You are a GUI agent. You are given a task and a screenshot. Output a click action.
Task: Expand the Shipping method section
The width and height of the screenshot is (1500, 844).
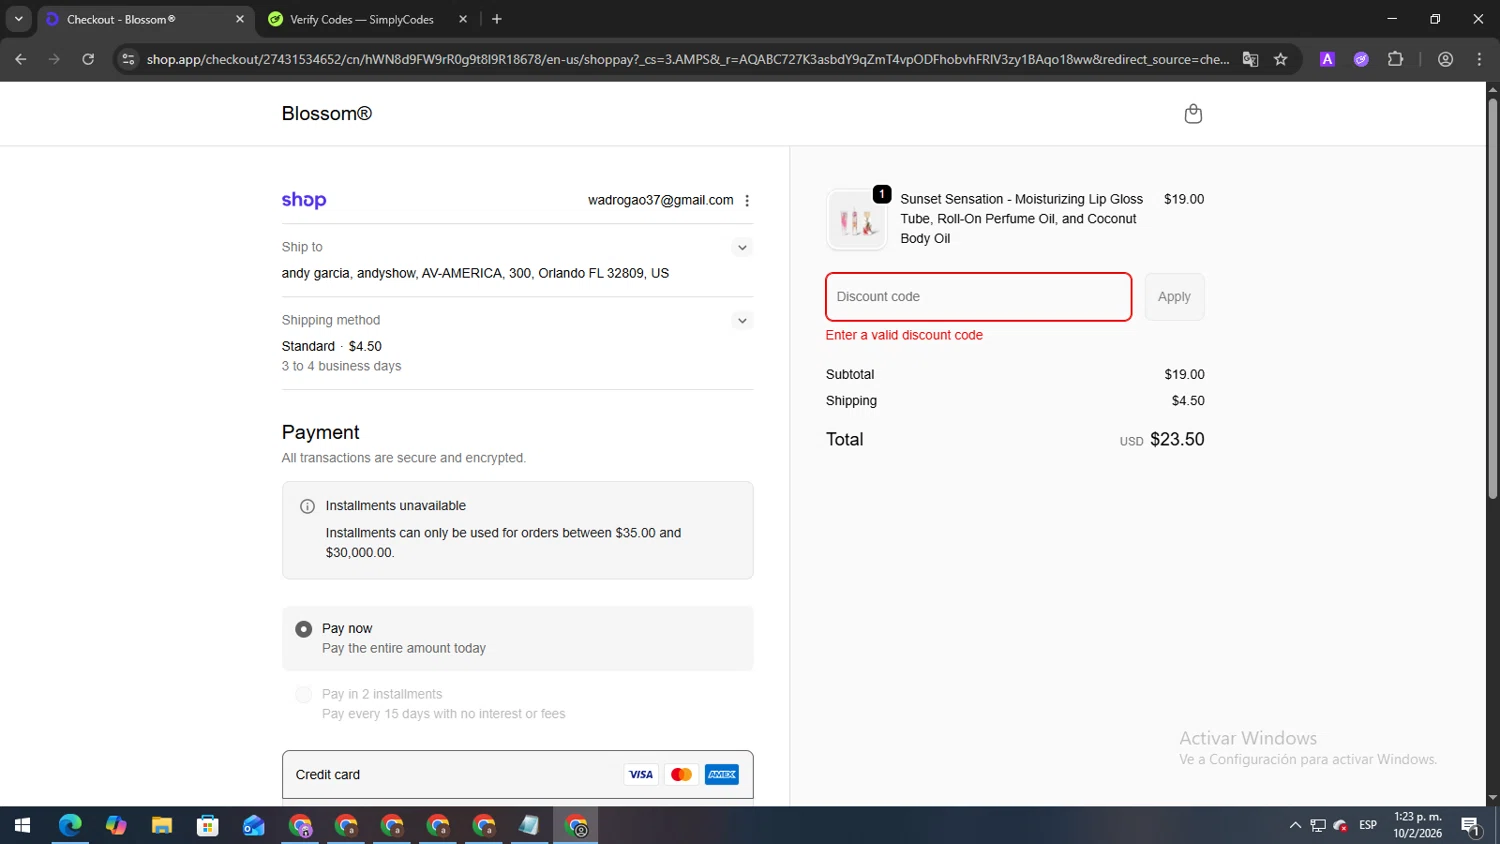[x=742, y=321]
